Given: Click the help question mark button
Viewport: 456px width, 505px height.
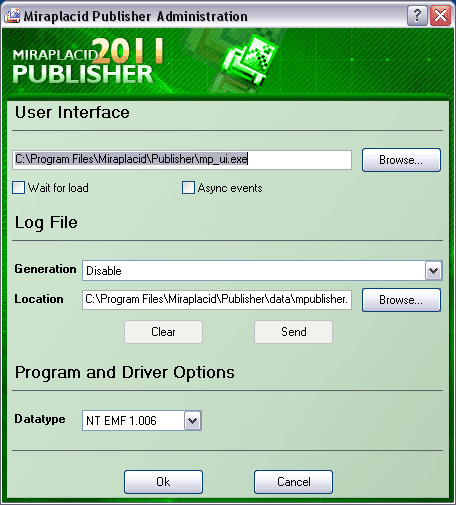Looking at the screenshot, I should [x=417, y=15].
